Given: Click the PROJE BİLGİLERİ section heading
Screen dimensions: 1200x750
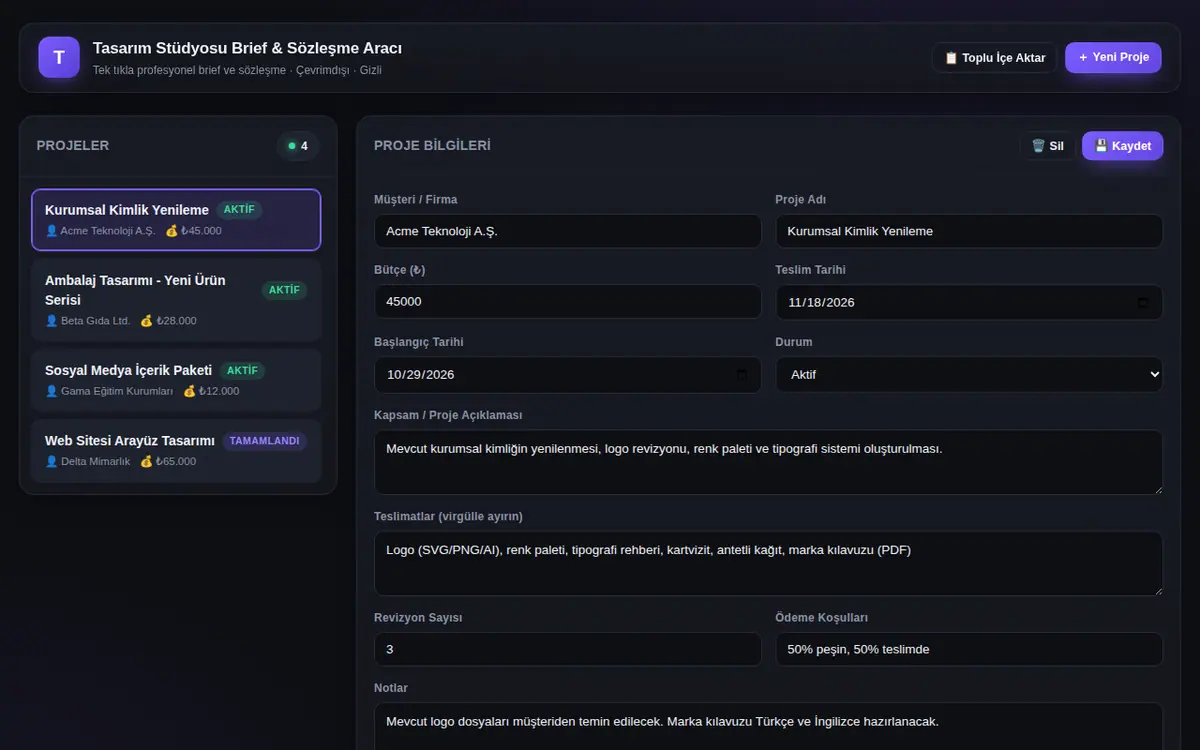Looking at the screenshot, I should (433, 146).
